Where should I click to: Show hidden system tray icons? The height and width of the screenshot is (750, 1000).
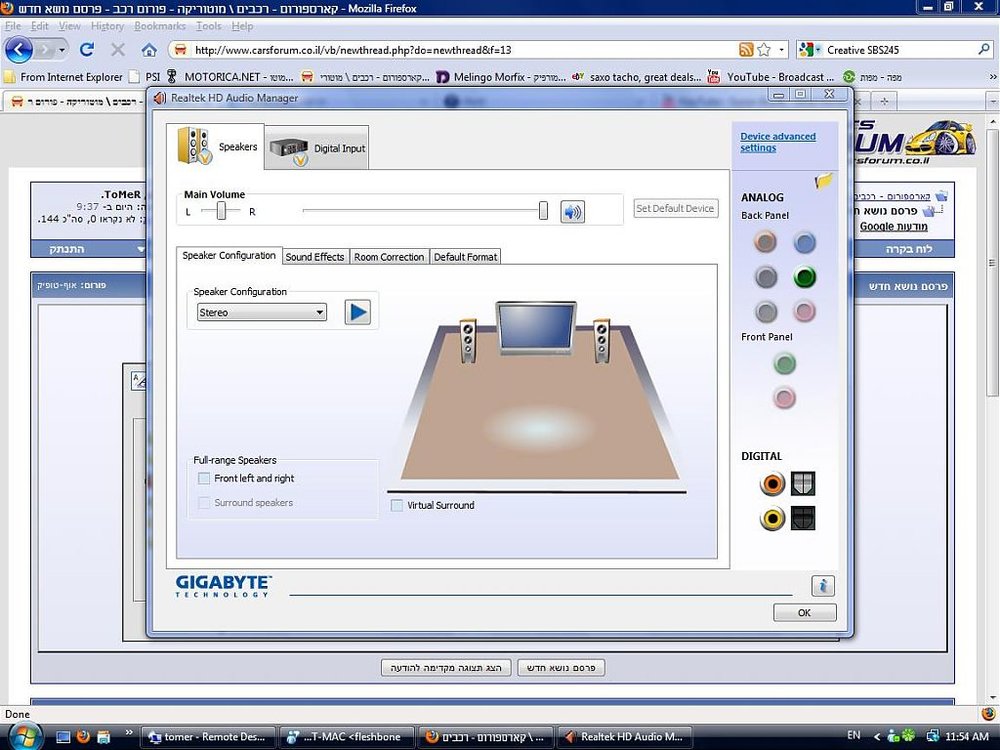coord(876,736)
